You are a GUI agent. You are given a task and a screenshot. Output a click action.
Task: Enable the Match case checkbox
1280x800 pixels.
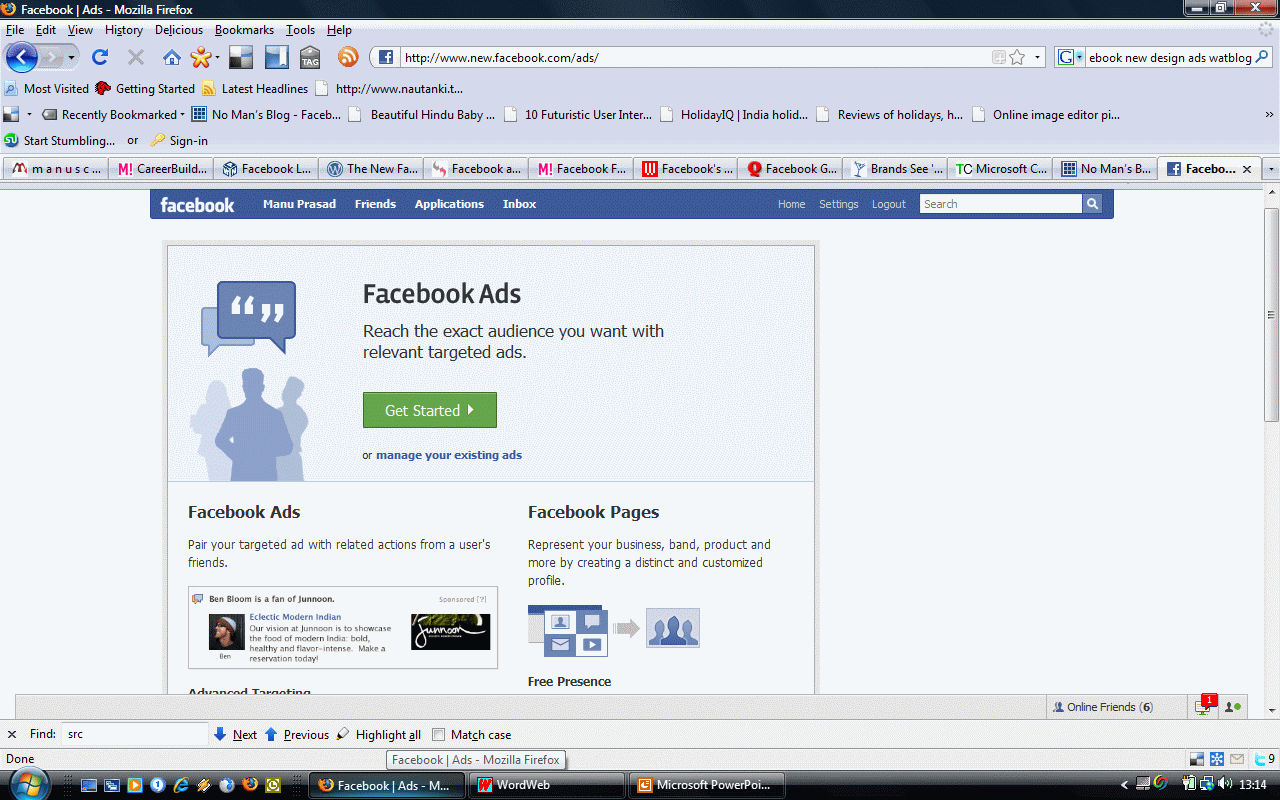tap(438, 734)
